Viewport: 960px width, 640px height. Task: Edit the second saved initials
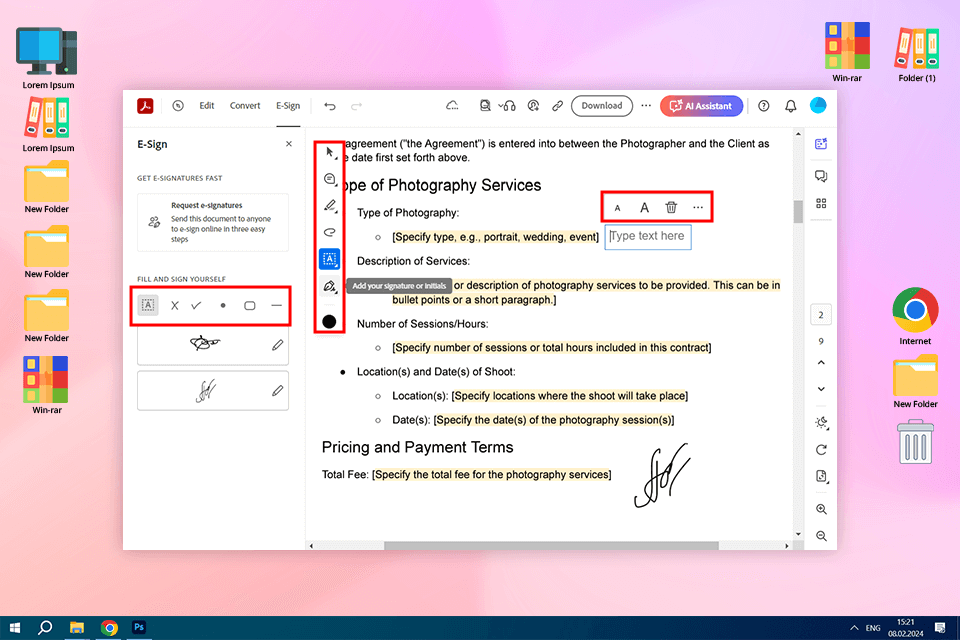coord(277,390)
